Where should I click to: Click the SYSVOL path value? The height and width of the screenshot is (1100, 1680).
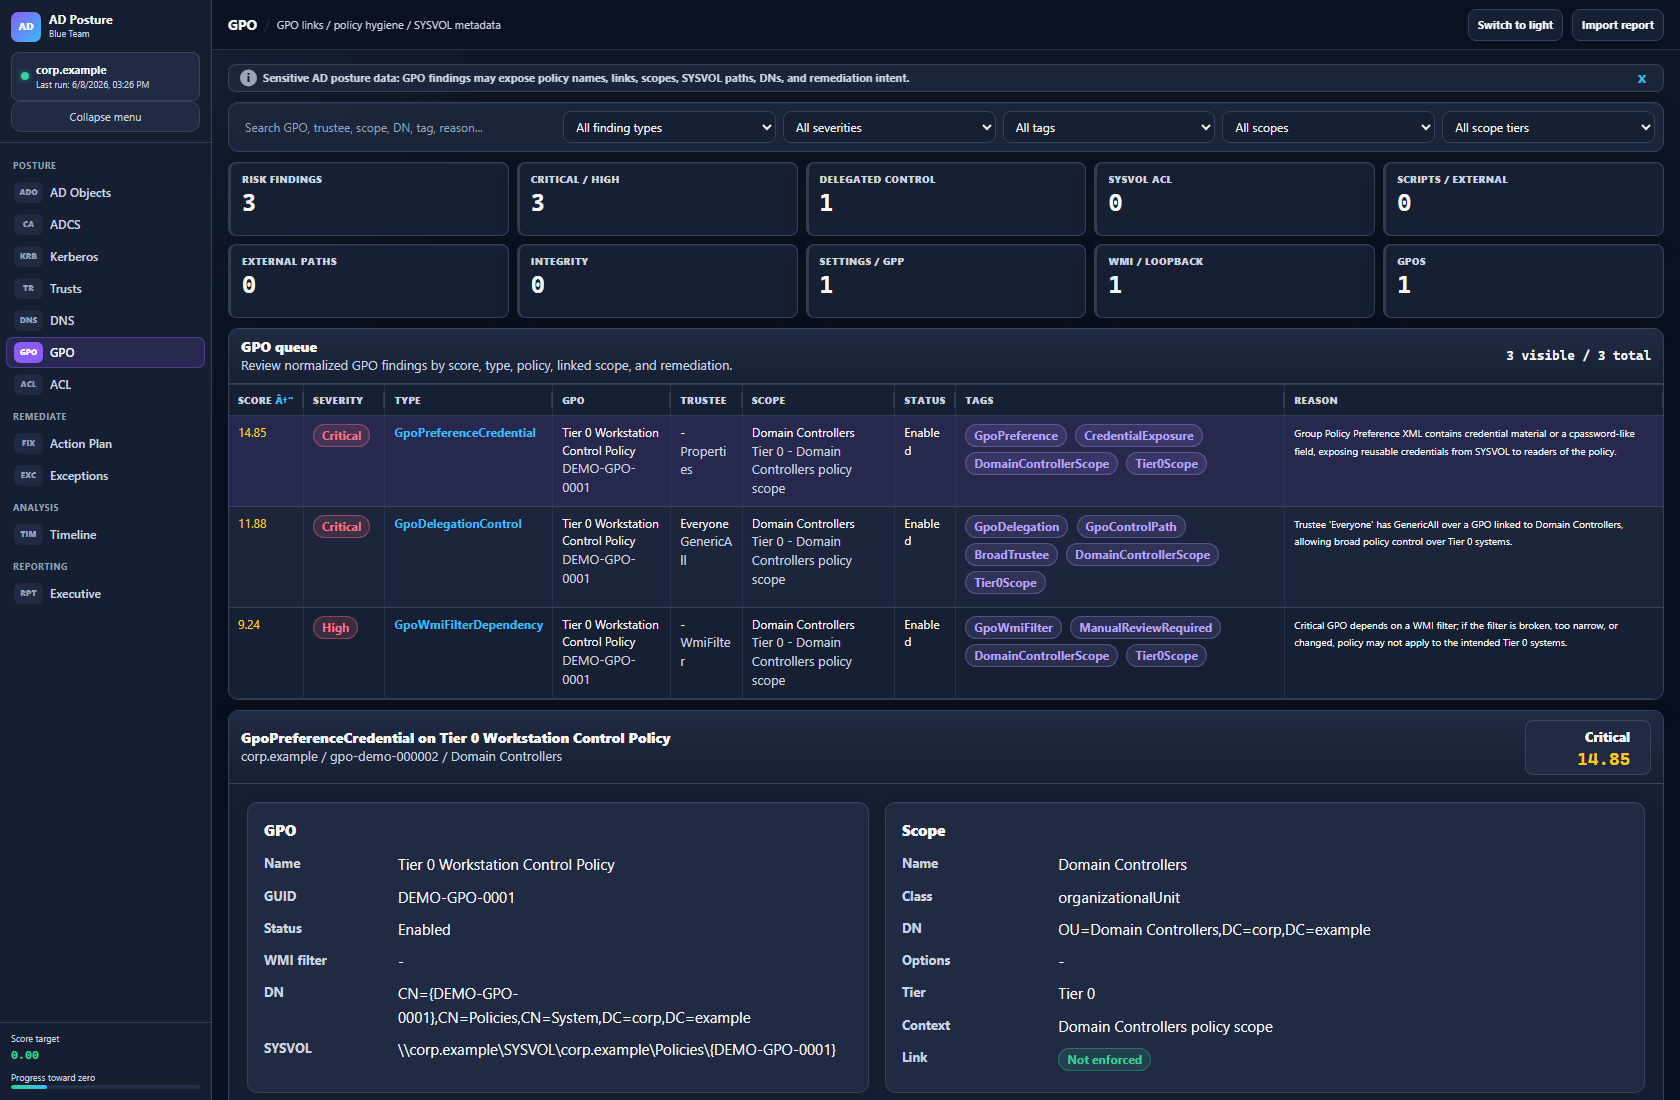(x=617, y=1049)
